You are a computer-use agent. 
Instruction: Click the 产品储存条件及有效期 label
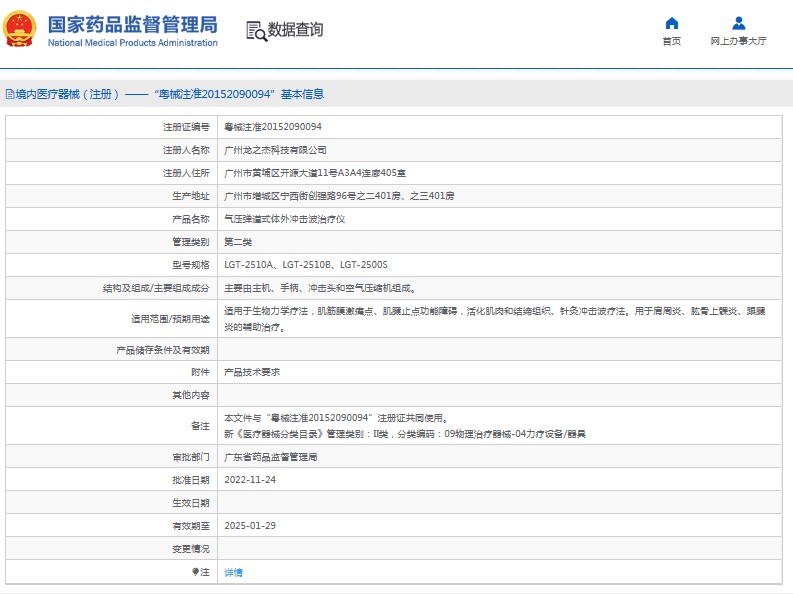tap(162, 350)
